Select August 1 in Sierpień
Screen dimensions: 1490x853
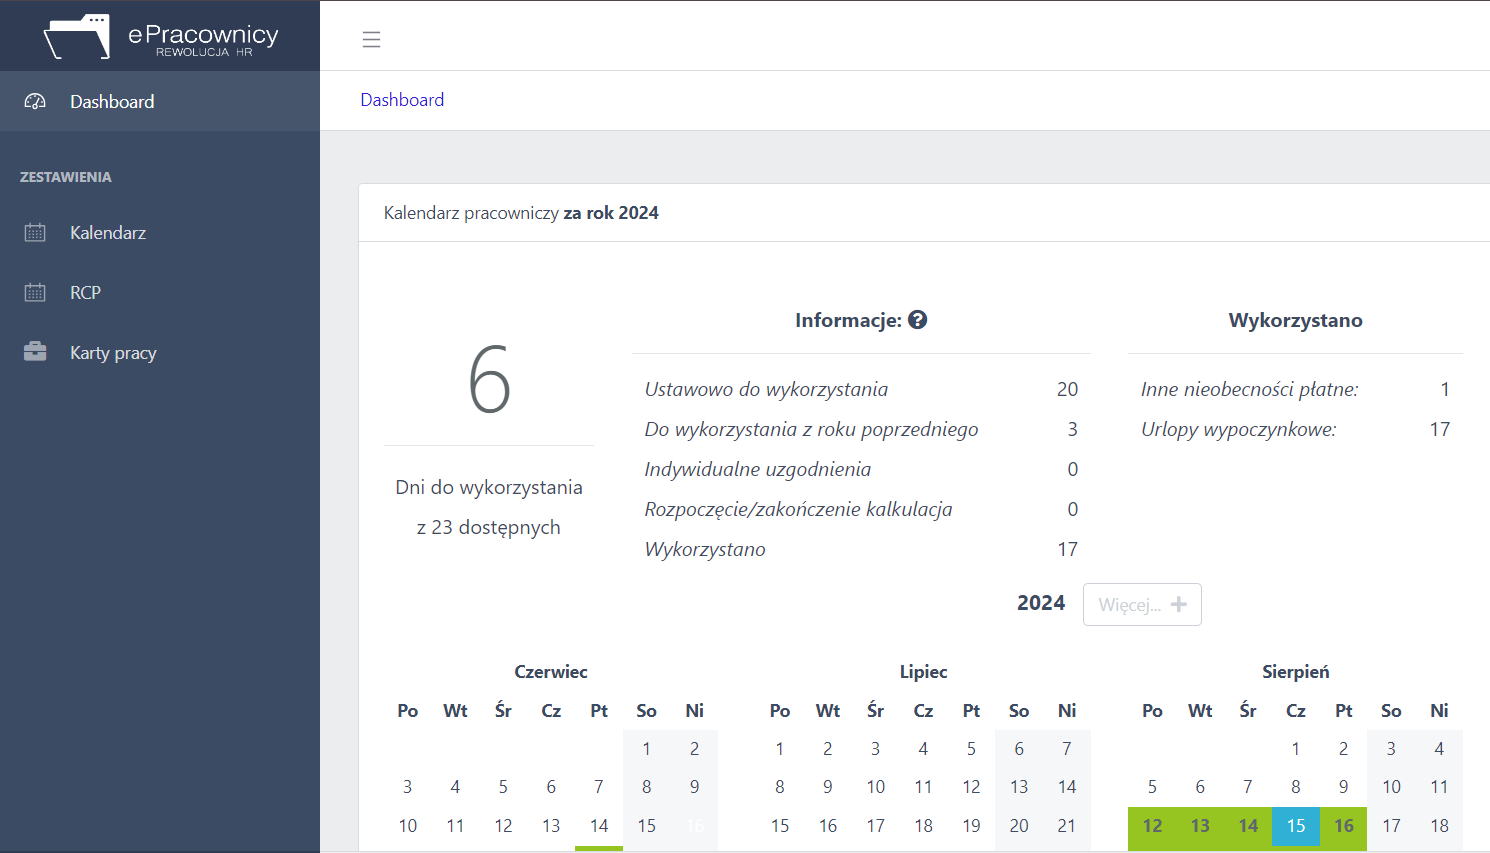tap(1296, 749)
